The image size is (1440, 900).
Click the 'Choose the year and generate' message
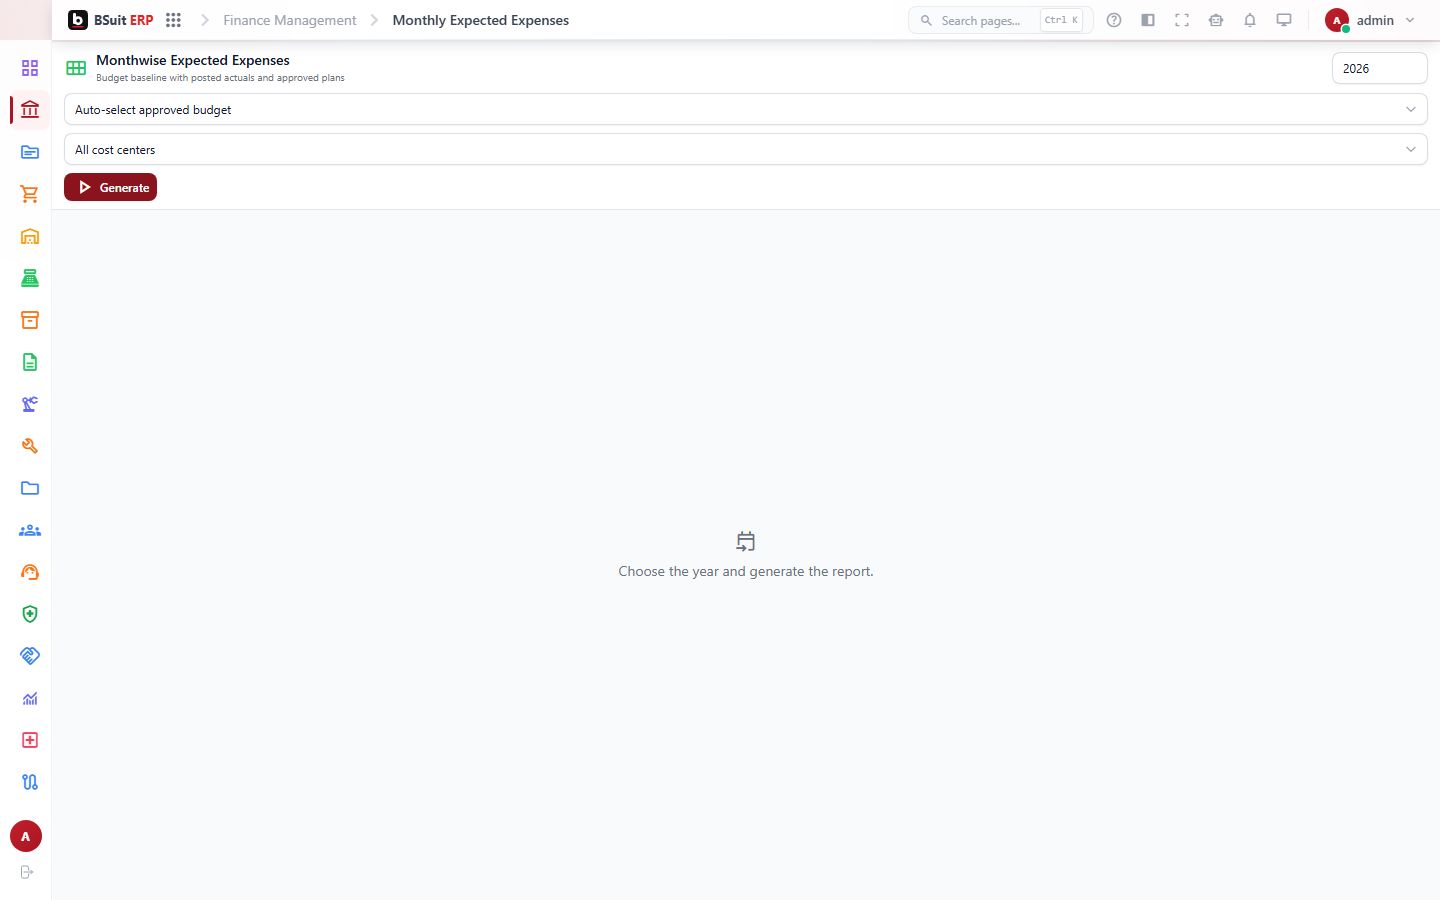[x=746, y=571]
